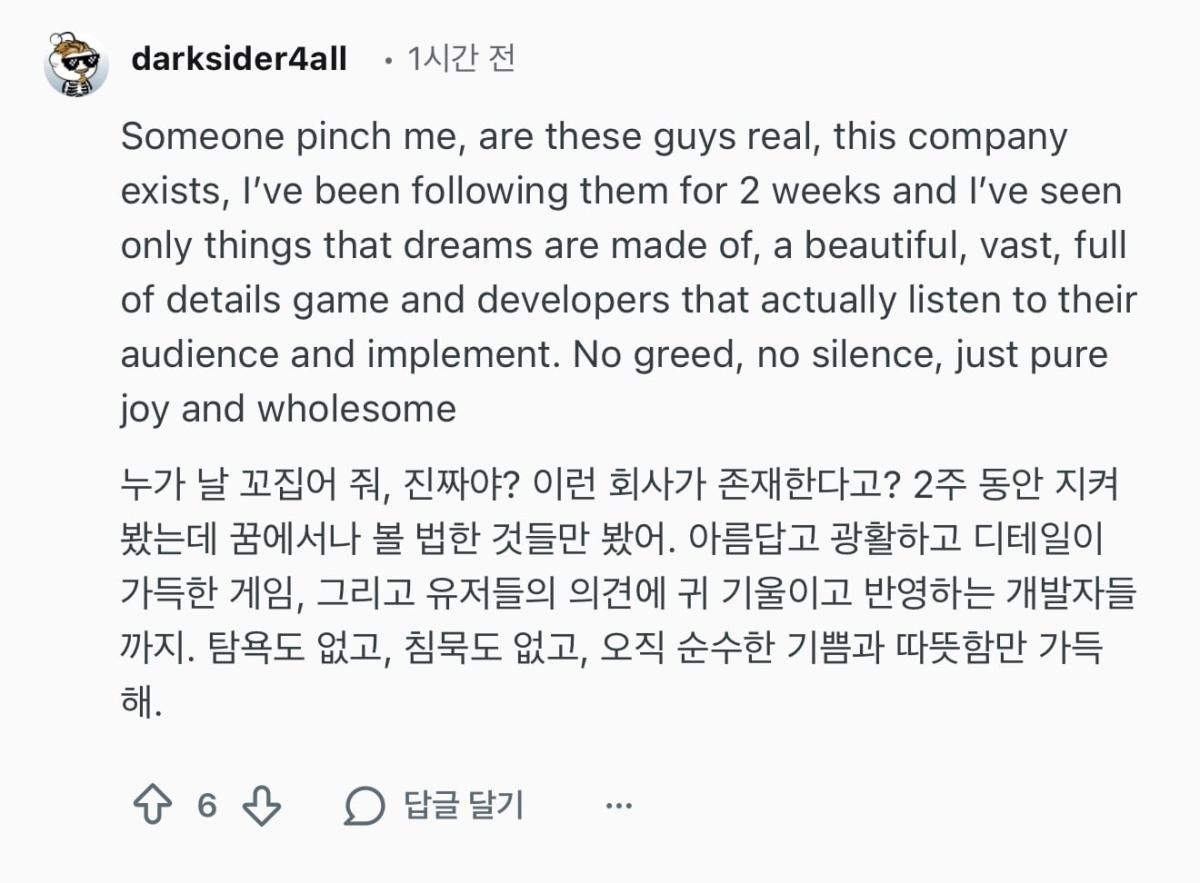Downvote the darksider4all comment

tap(262, 806)
